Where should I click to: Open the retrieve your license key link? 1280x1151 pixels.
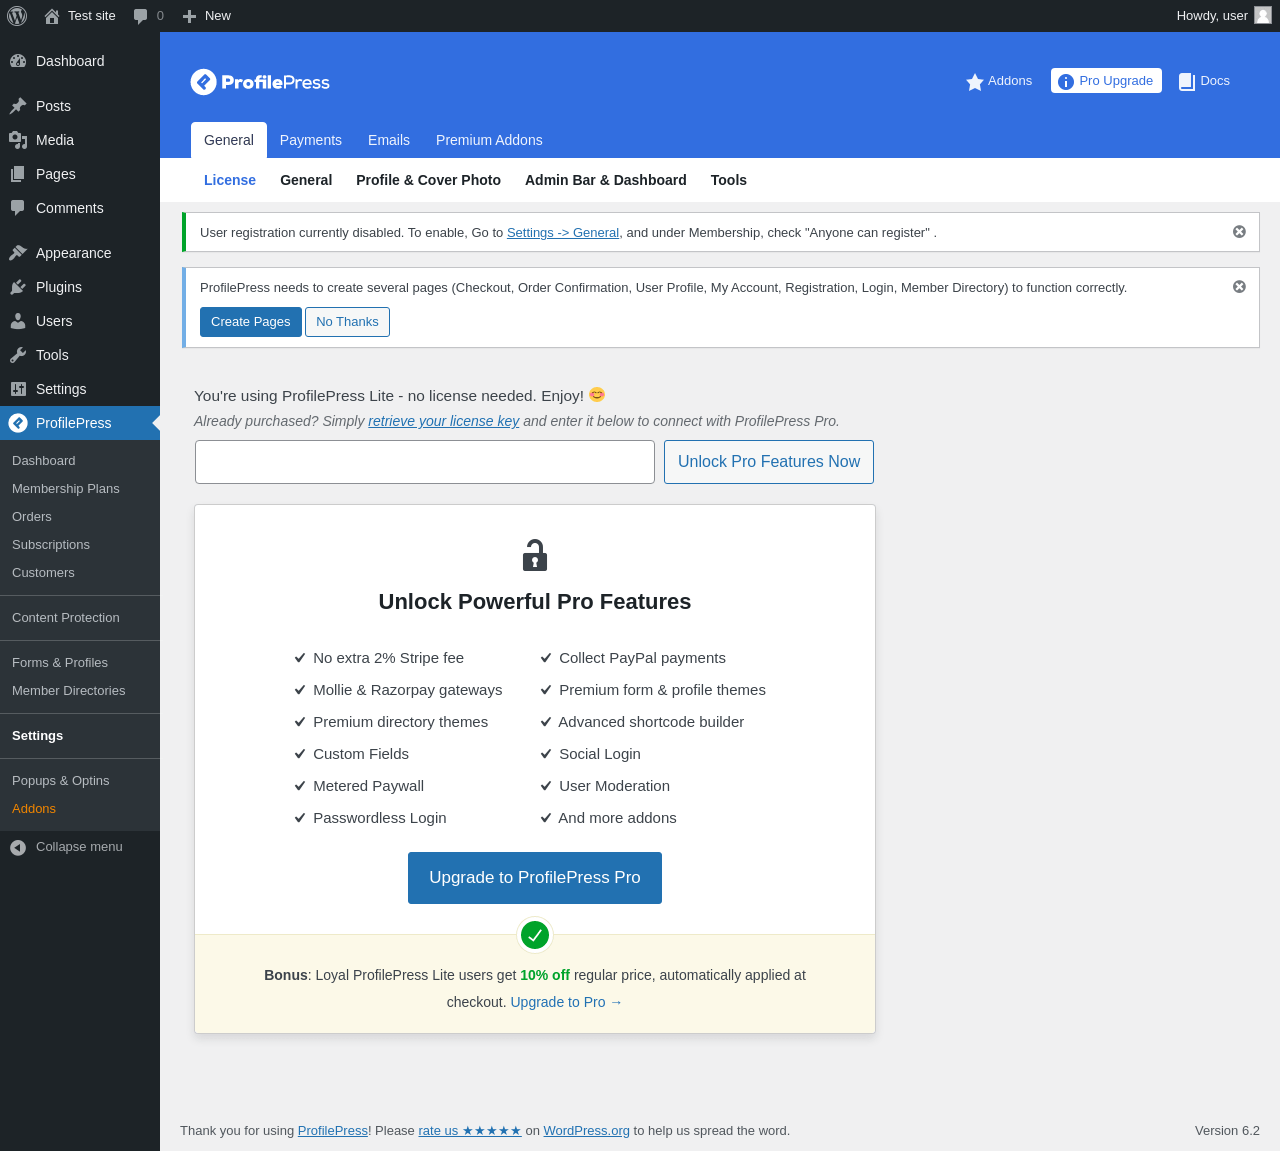[444, 421]
